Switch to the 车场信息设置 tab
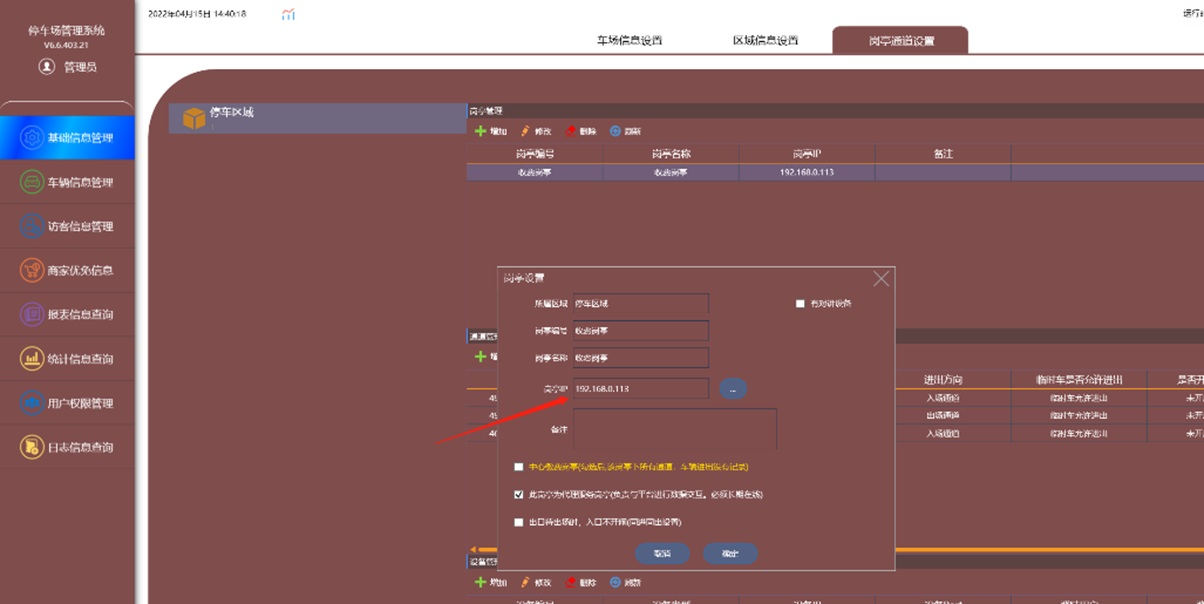Viewport: 1204px width, 604px height. coord(630,41)
